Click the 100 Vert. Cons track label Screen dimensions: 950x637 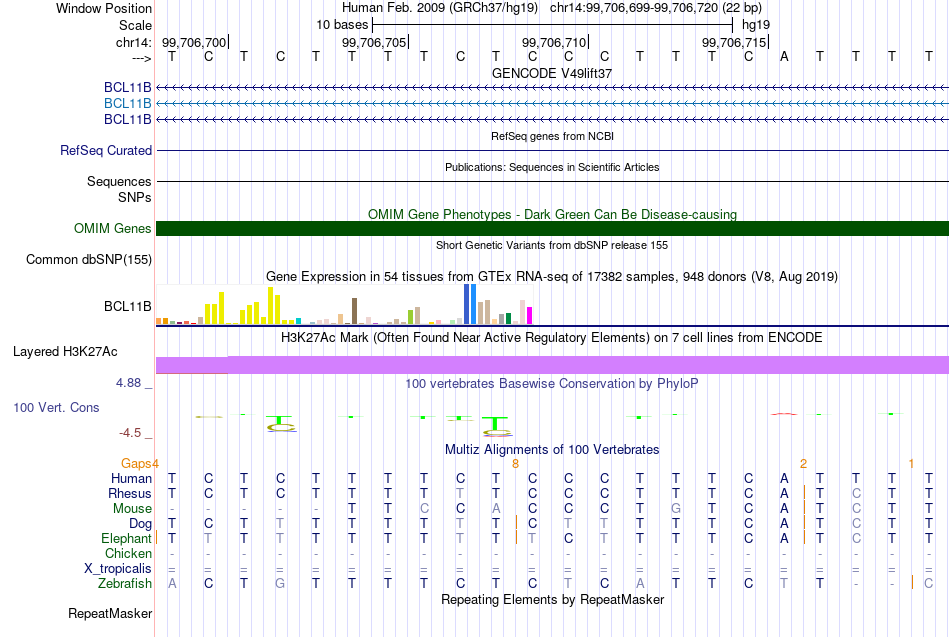click(56, 408)
